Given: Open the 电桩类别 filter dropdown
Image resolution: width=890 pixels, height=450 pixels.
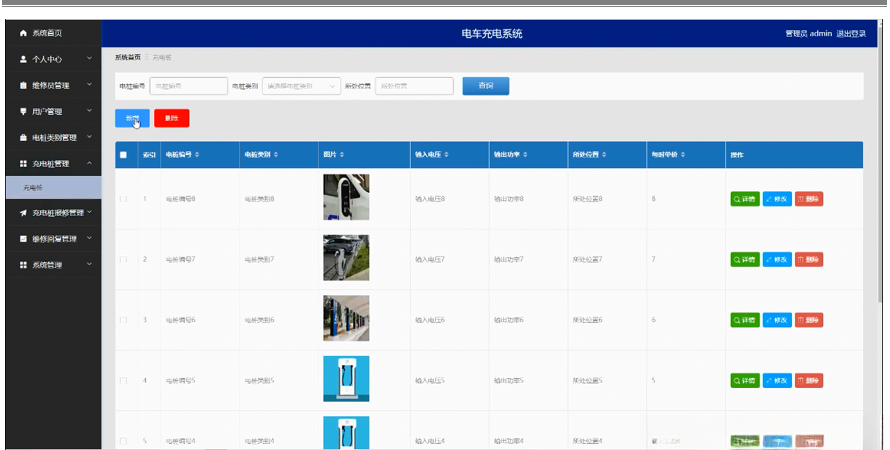Looking at the screenshot, I should [x=301, y=86].
